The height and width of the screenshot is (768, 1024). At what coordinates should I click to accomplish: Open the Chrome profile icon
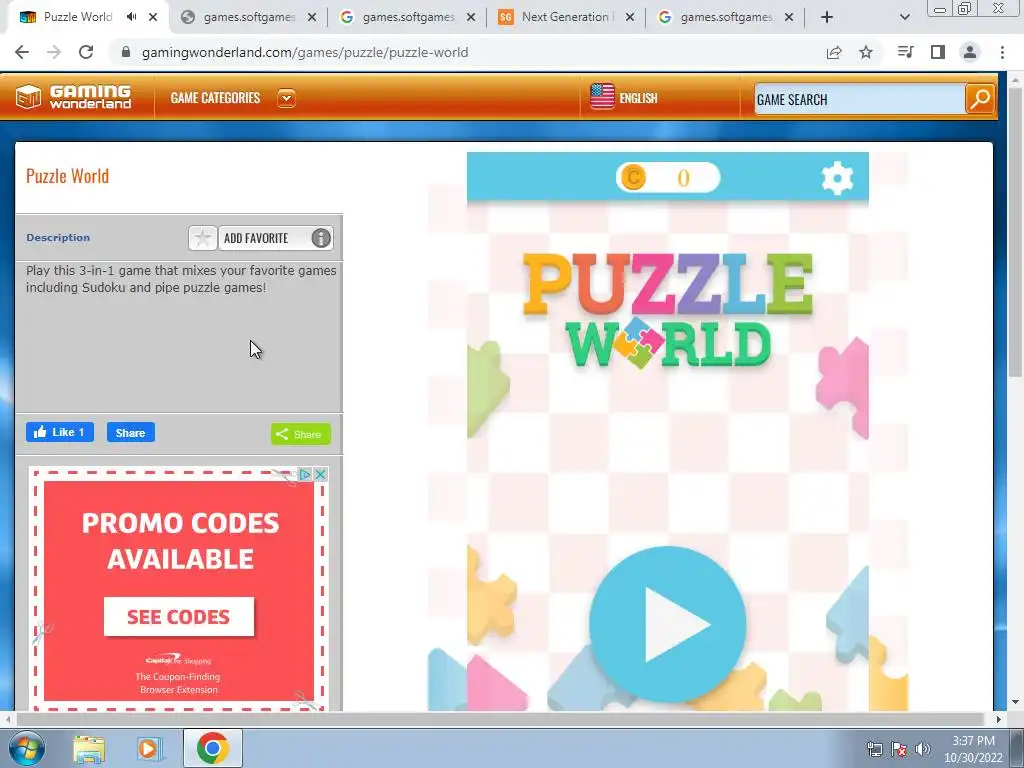click(970, 52)
